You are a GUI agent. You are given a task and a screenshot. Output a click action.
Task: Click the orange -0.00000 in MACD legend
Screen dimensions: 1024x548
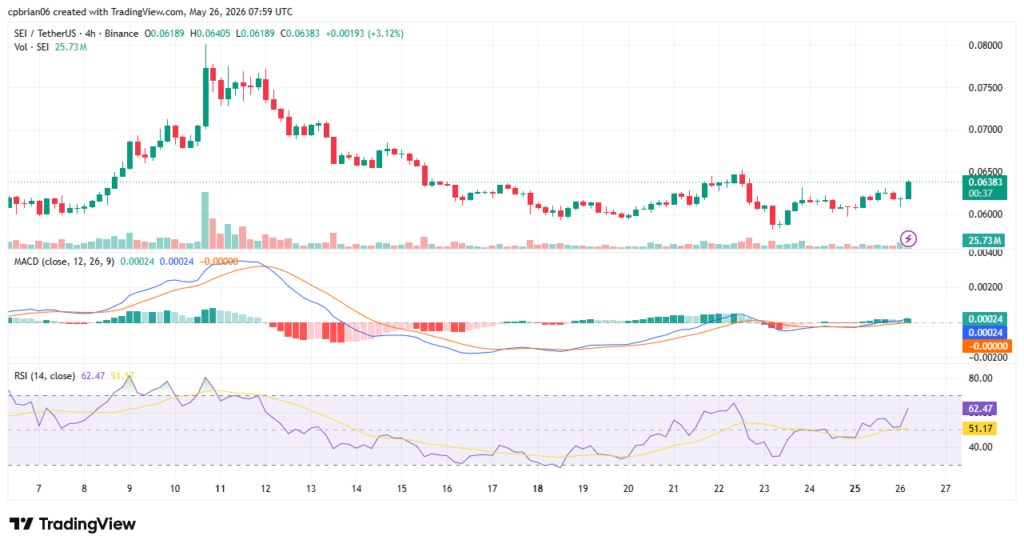[x=218, y=261]
